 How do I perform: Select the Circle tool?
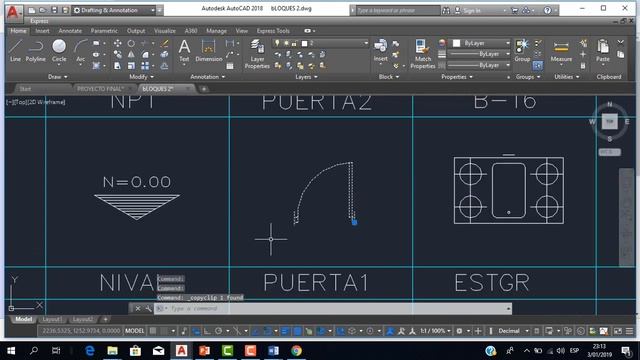coord(59,51)
